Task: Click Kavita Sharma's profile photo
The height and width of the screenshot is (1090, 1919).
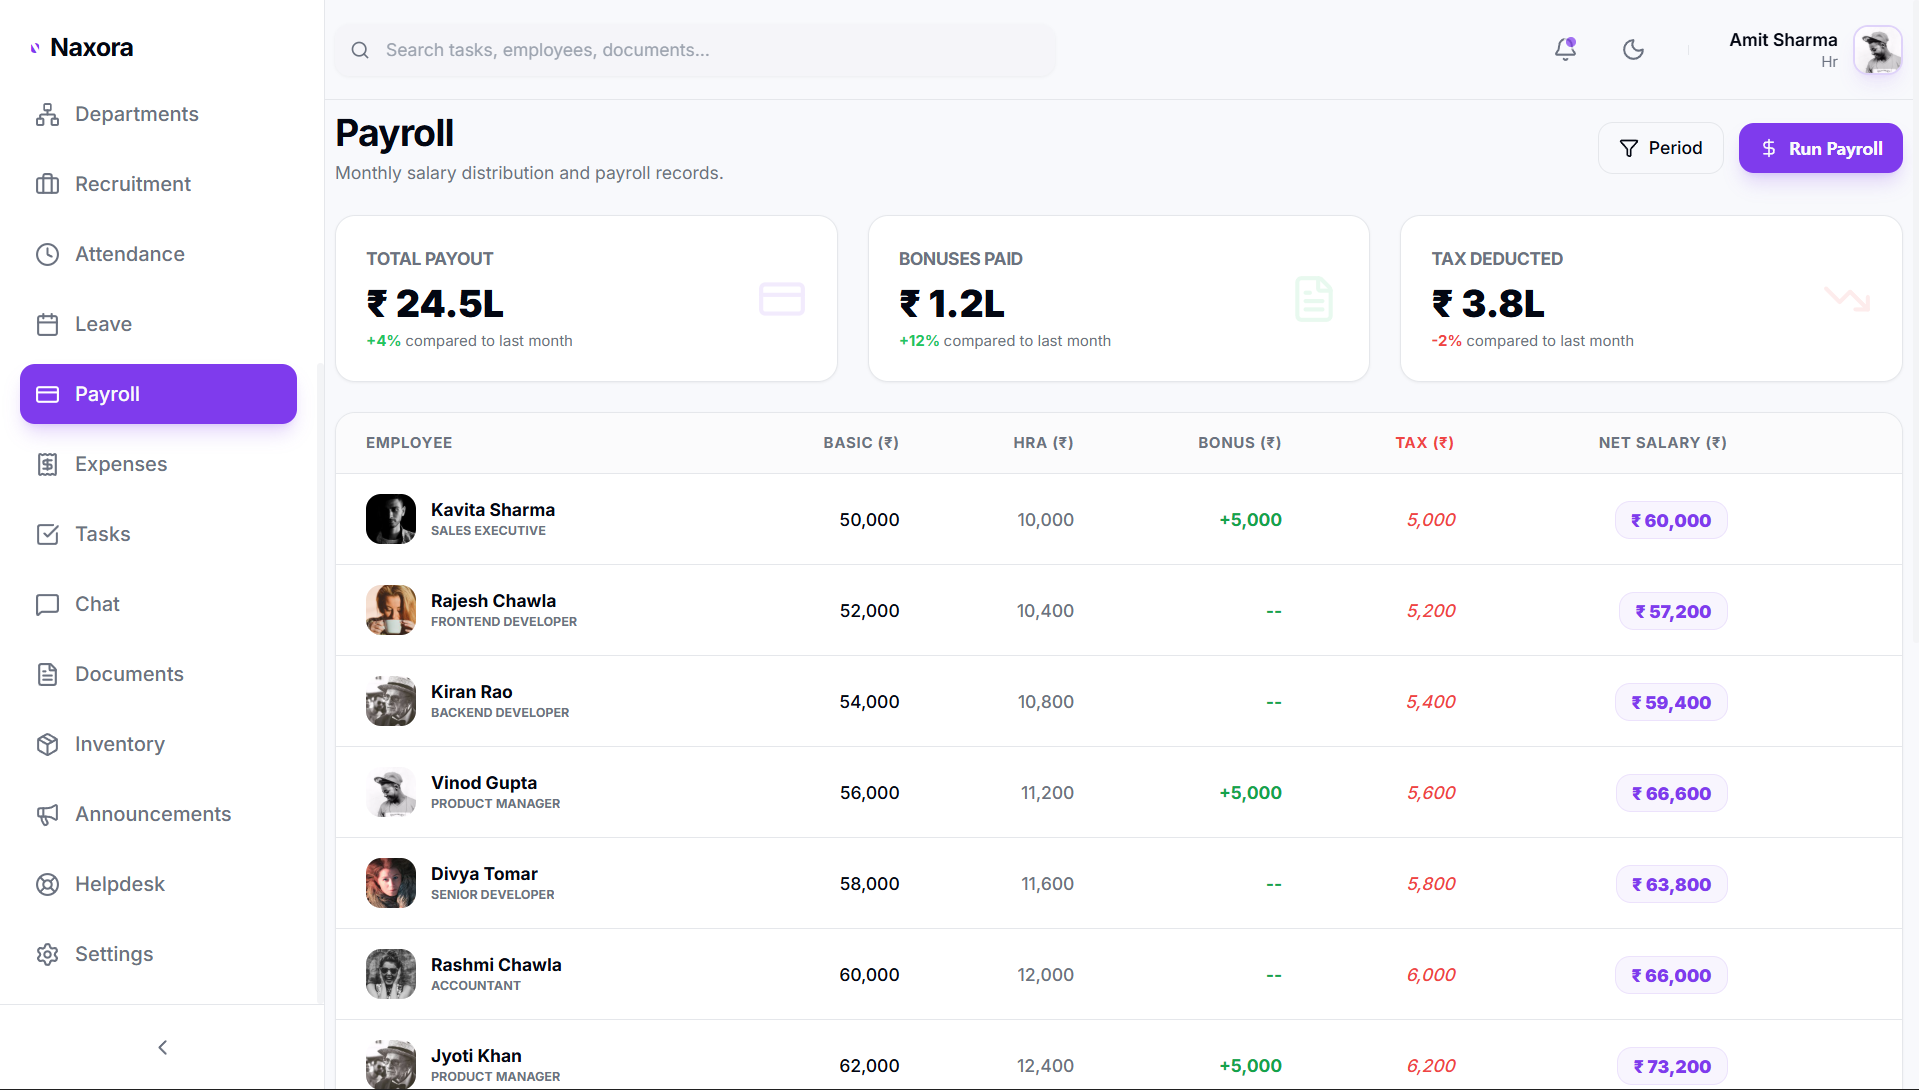Action: tap(390, 519)
